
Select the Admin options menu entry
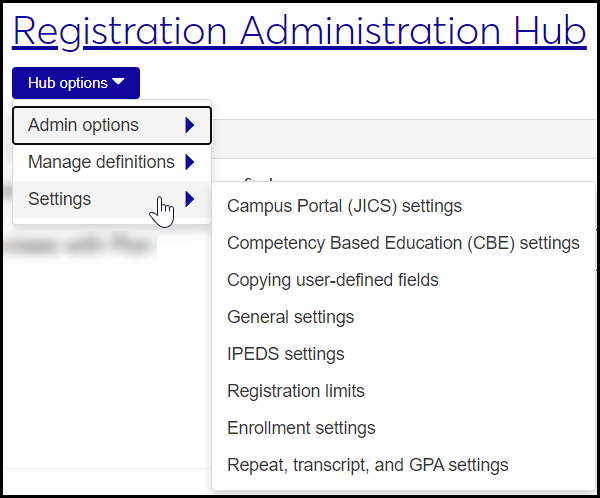coord(84,126)
